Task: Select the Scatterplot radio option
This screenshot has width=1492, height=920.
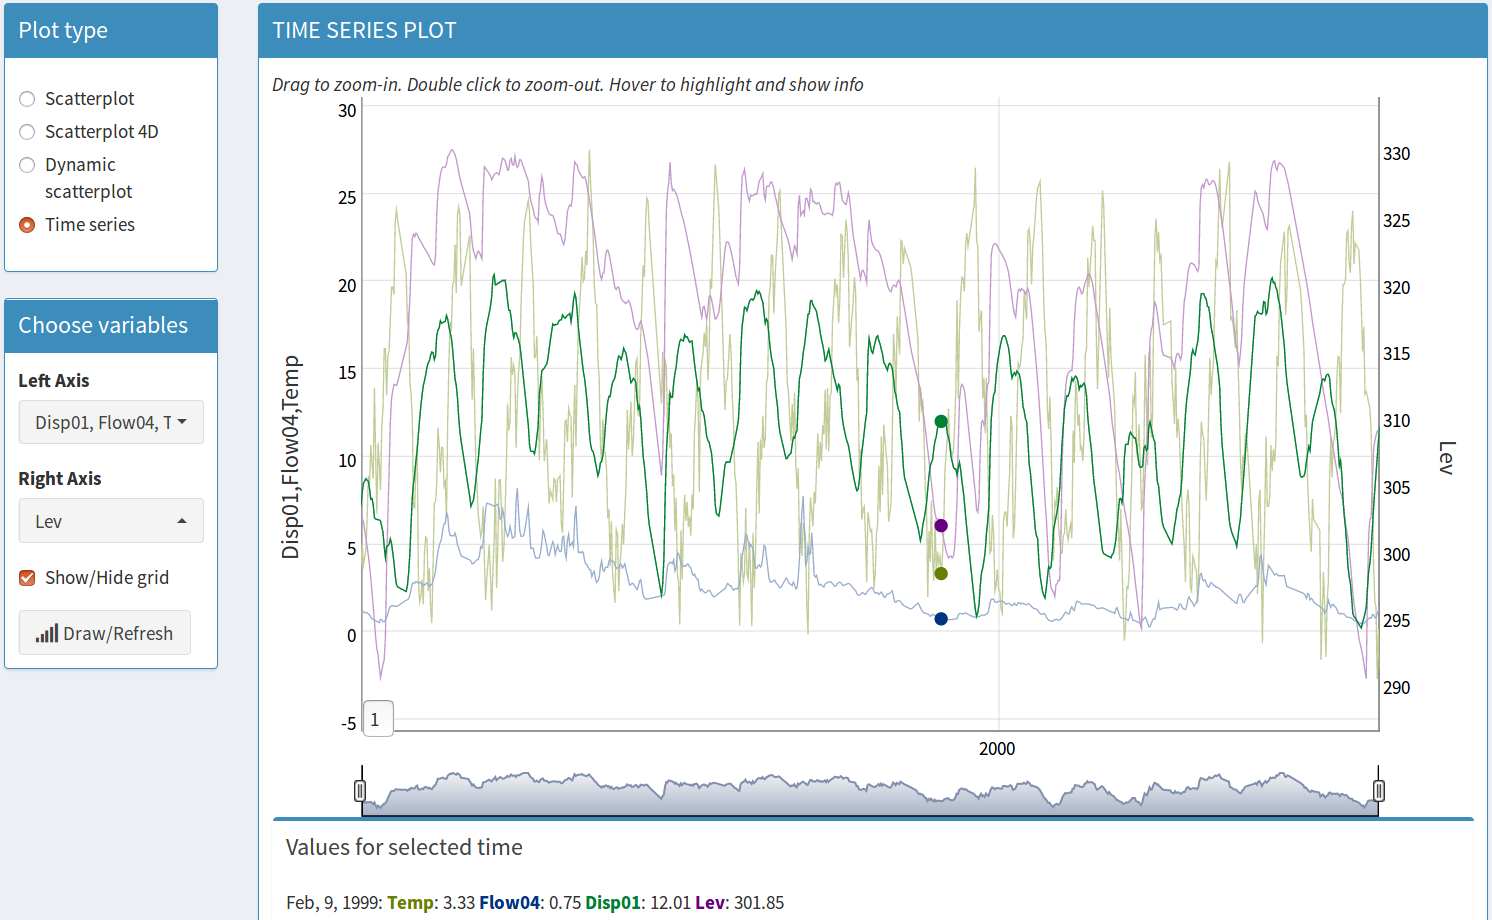Action: (27, 99)
